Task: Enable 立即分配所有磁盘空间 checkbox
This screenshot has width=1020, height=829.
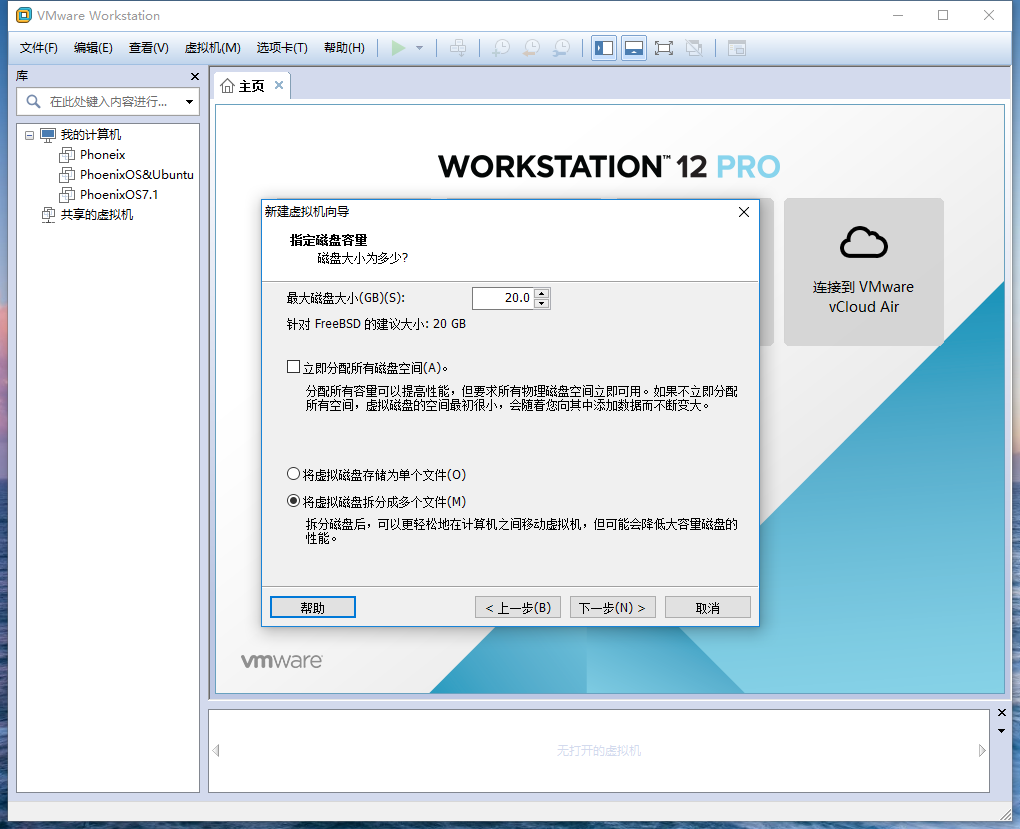Action: [293, 367]
